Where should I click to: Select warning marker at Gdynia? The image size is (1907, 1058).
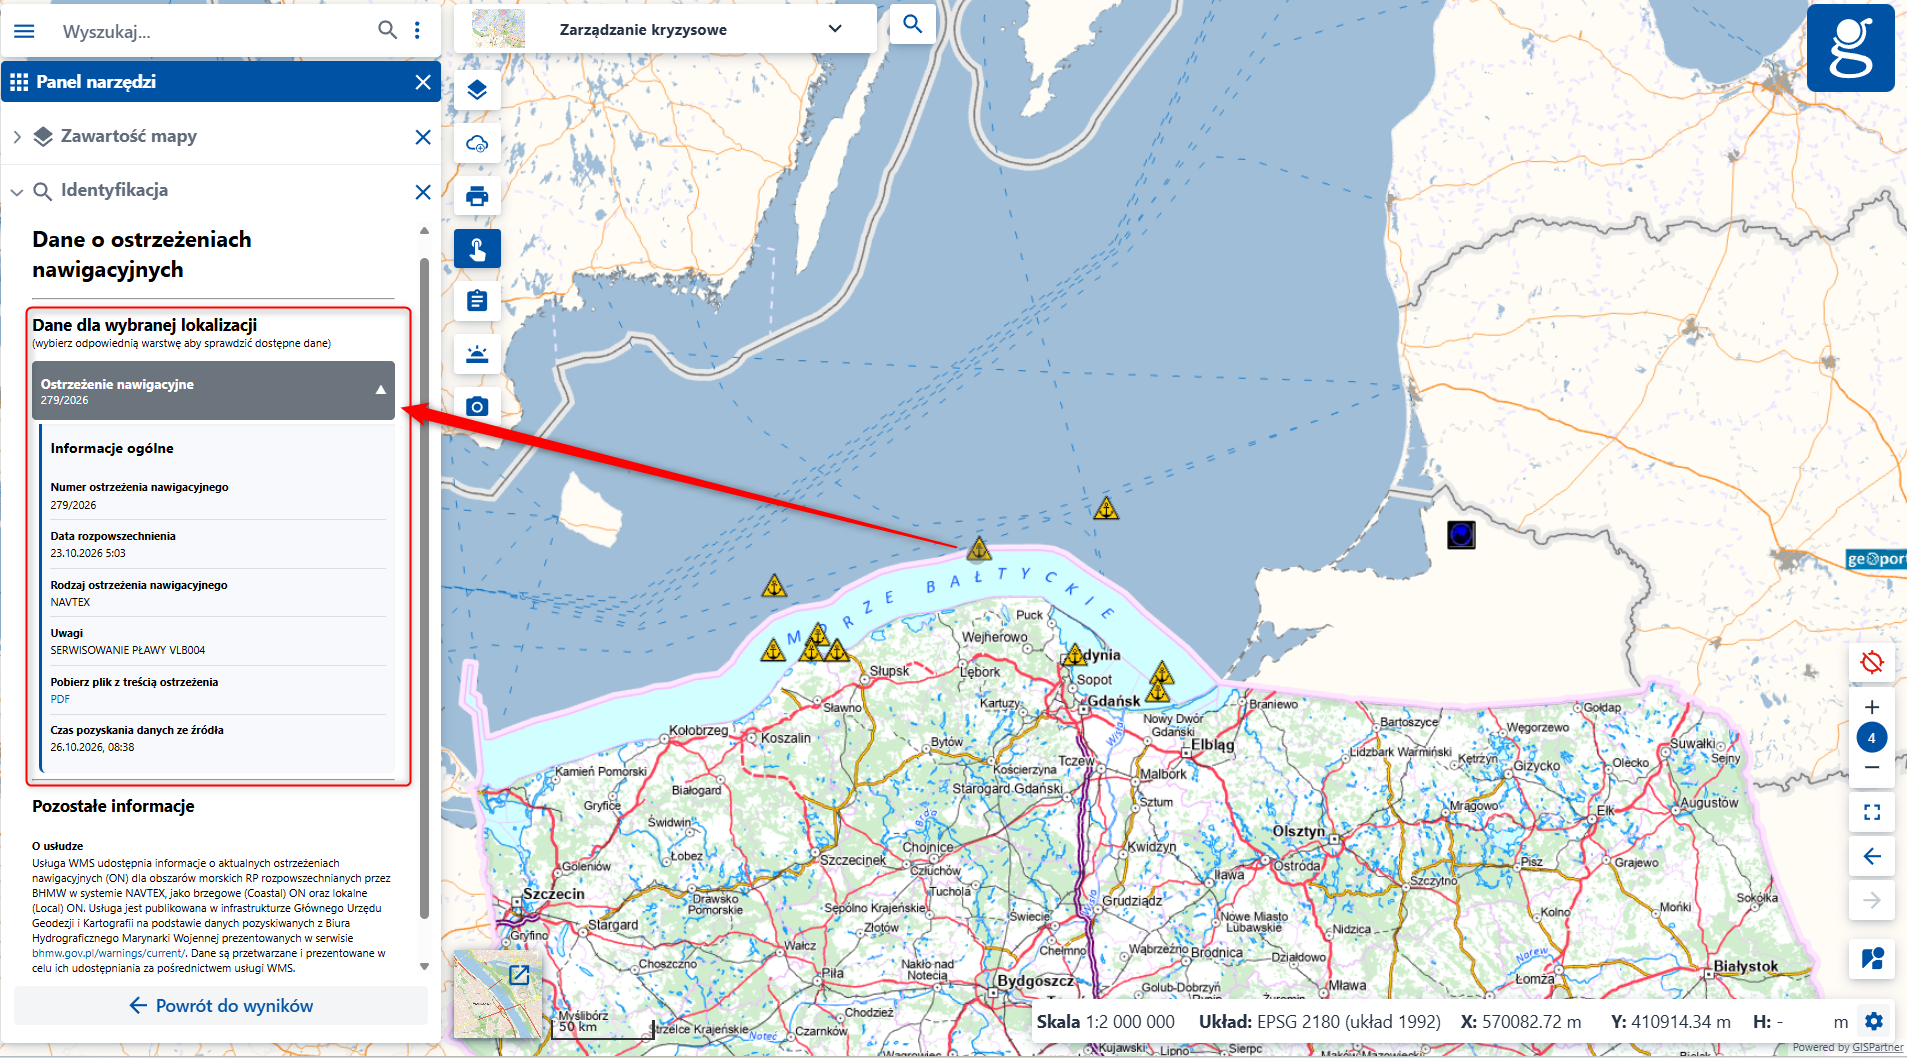pyautogui.click(x=1074, y=655)
